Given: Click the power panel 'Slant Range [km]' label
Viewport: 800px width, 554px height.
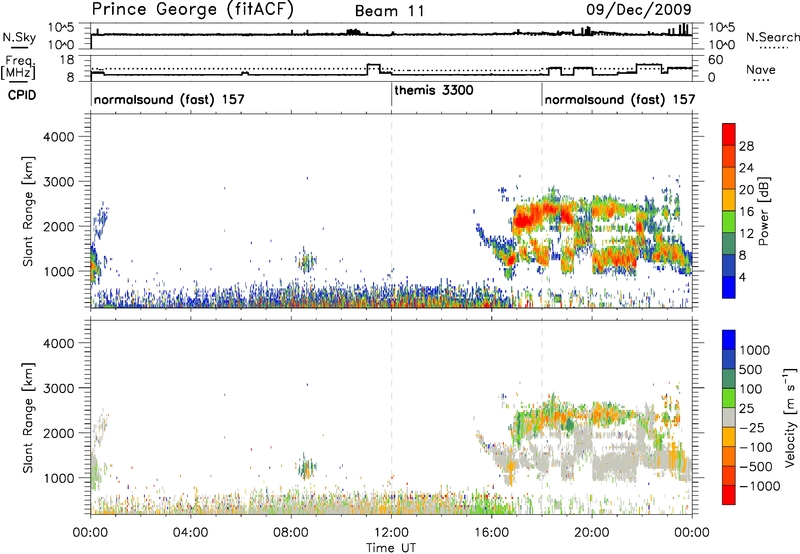Looking at the screenshot, I should 28,211.
